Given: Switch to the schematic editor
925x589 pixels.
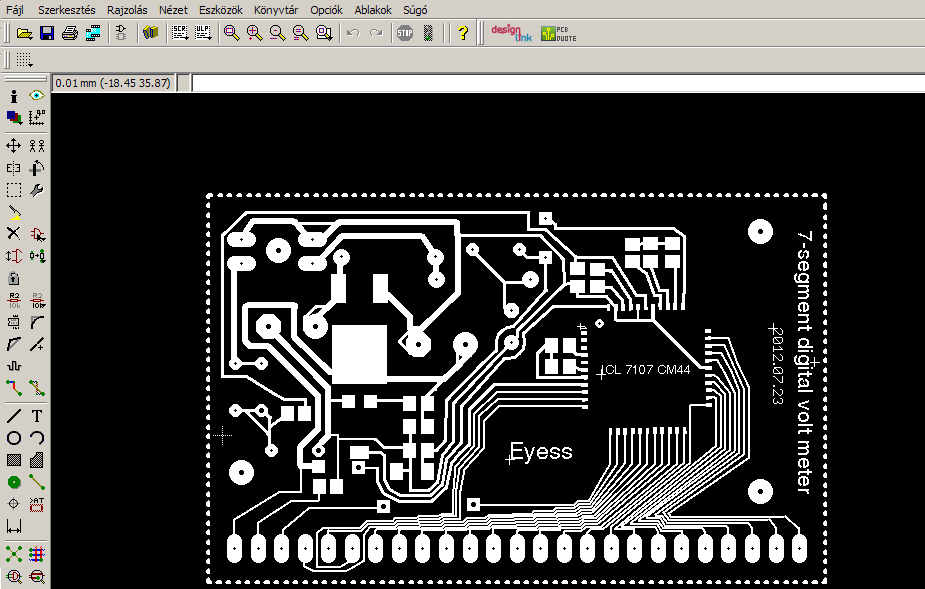Looking at the screenshot, I should [x=122, y=33].
